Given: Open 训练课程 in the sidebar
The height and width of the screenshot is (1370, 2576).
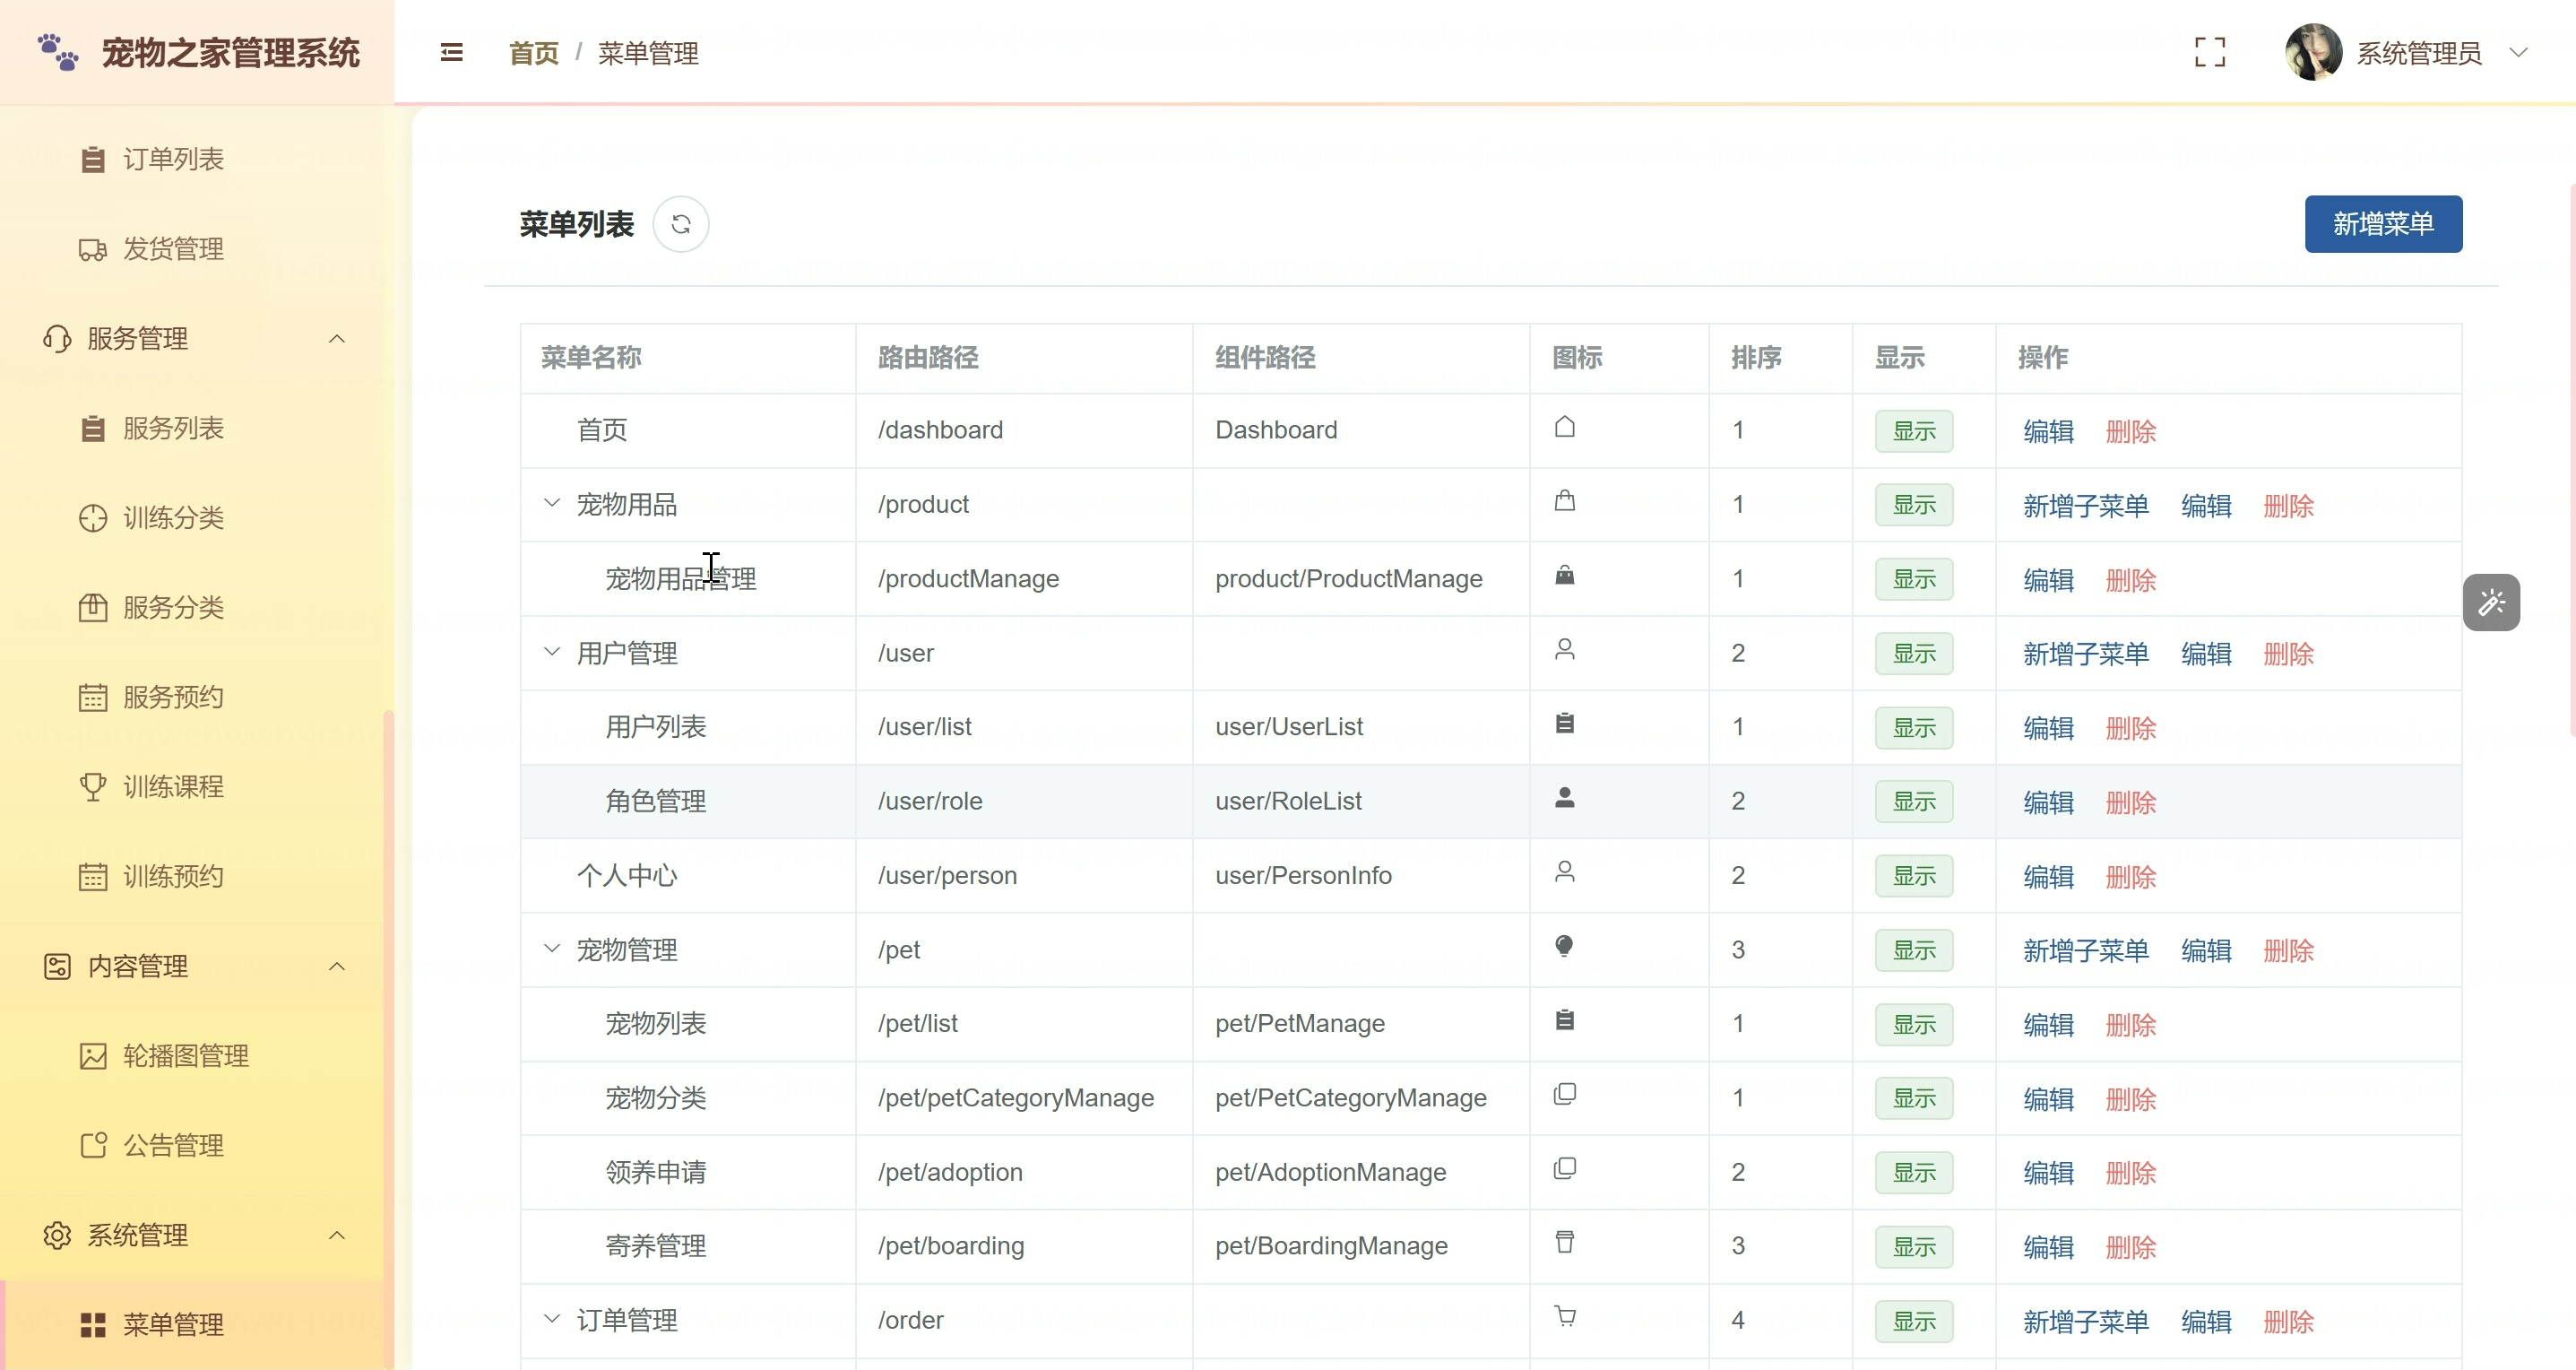Looking at the screenshot, I should [x=173, y=787].
